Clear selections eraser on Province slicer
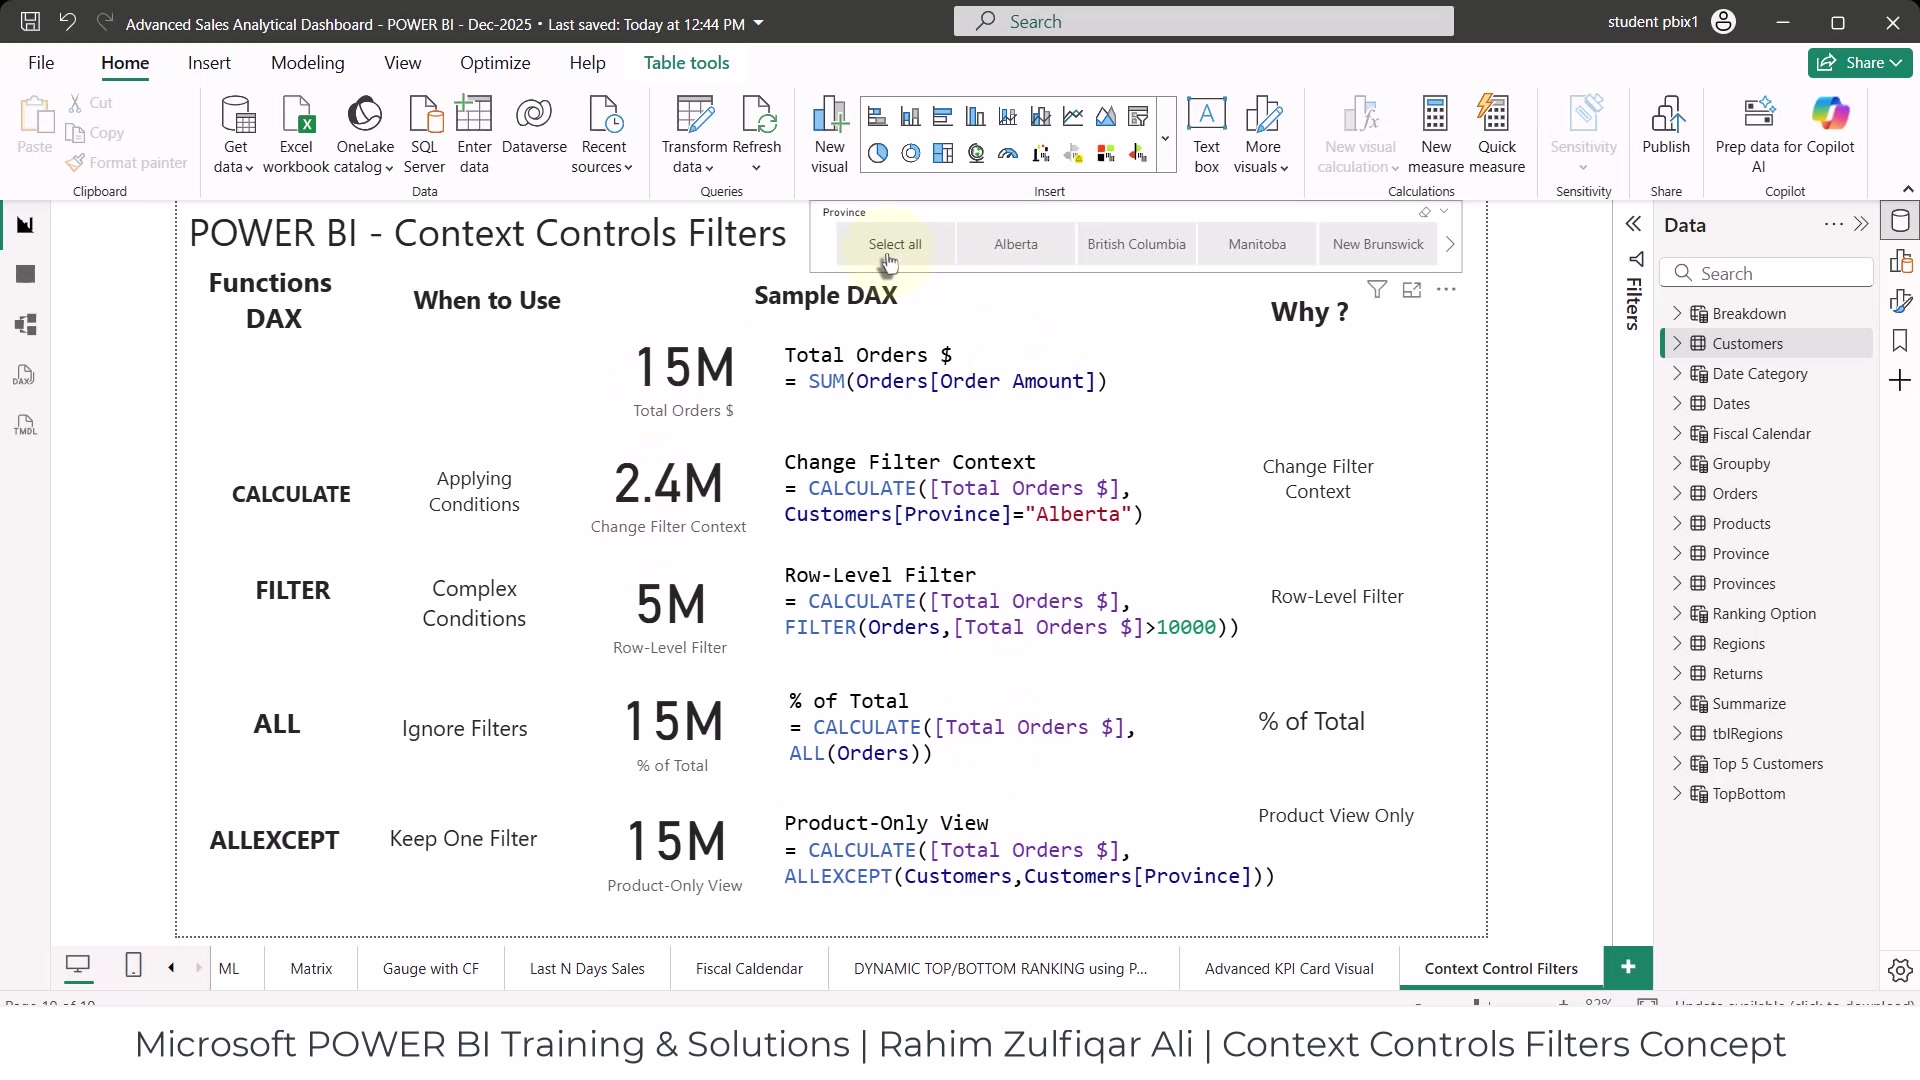1920x1080 pixels. 1424,212
